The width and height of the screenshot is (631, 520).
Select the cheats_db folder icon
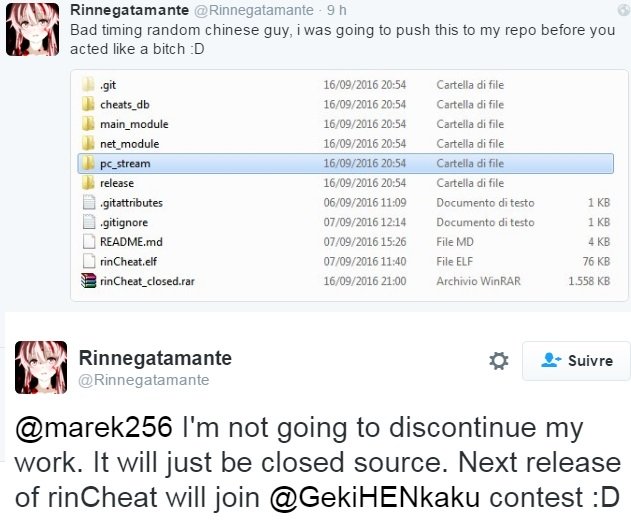88,105
